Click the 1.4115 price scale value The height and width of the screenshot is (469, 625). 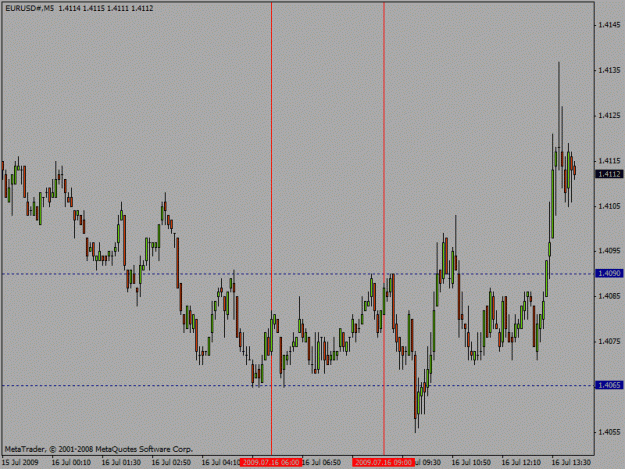[609, 161]
